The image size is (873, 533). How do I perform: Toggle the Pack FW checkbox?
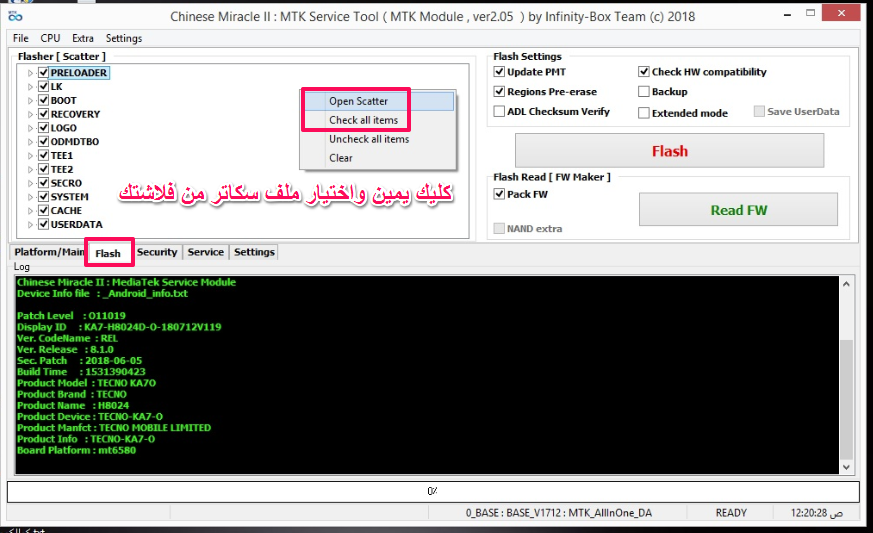(499, 194)
